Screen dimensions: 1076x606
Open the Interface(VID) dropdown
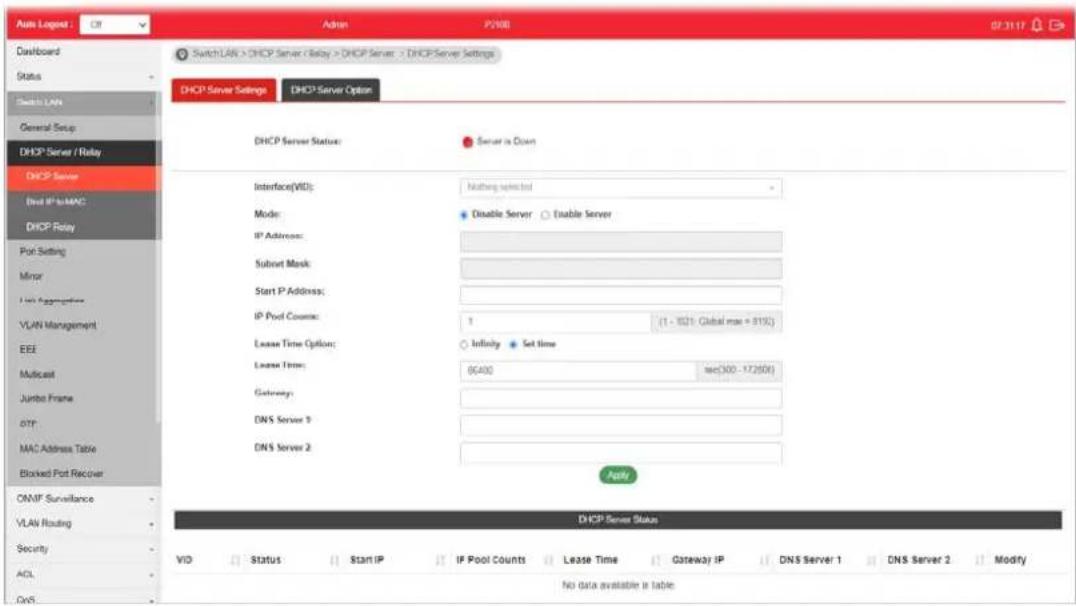(620, 187)
